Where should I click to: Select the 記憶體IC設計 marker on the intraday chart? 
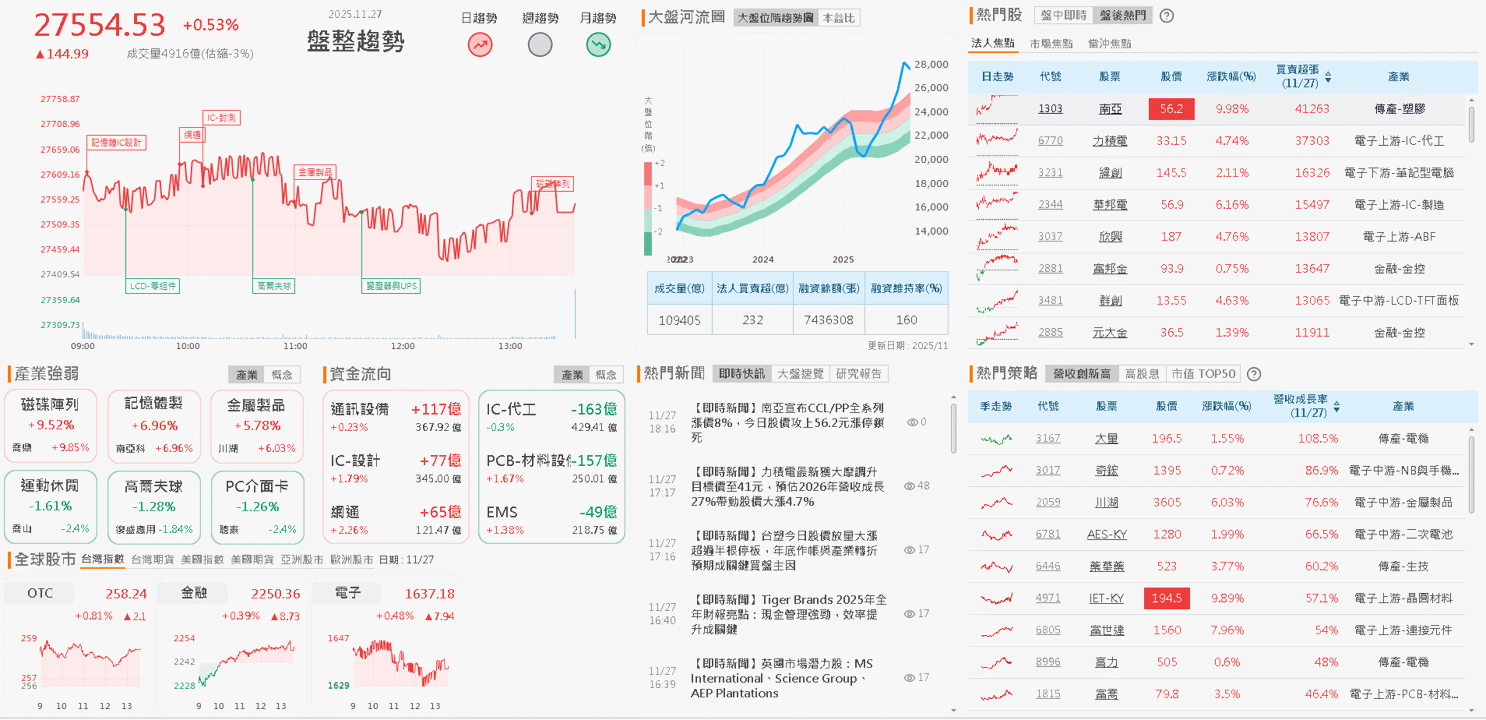click(x=117, y=142)
